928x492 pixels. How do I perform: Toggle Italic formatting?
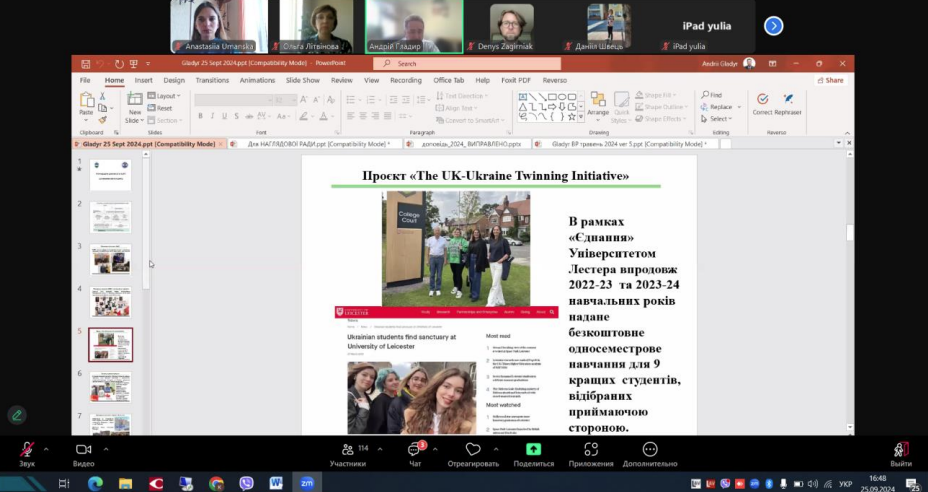[x=212, y=116]
